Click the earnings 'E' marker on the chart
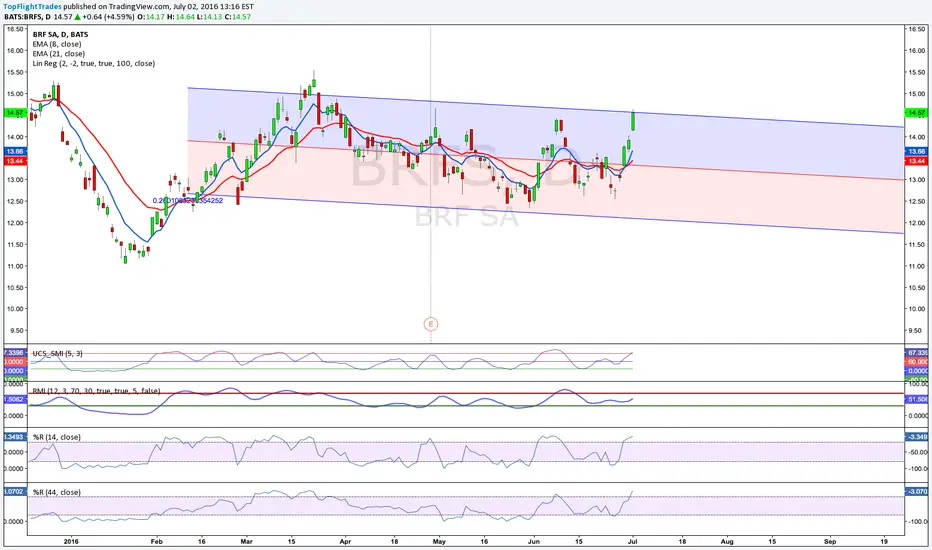Image resolution: width=932 pixels, height=550 pixels. (431, 324)
